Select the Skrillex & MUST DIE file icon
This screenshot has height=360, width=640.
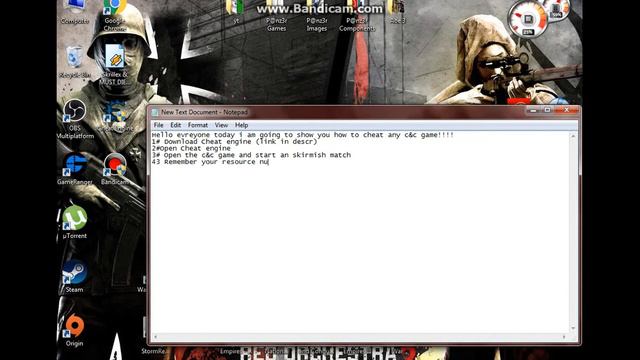click(115, 65)
